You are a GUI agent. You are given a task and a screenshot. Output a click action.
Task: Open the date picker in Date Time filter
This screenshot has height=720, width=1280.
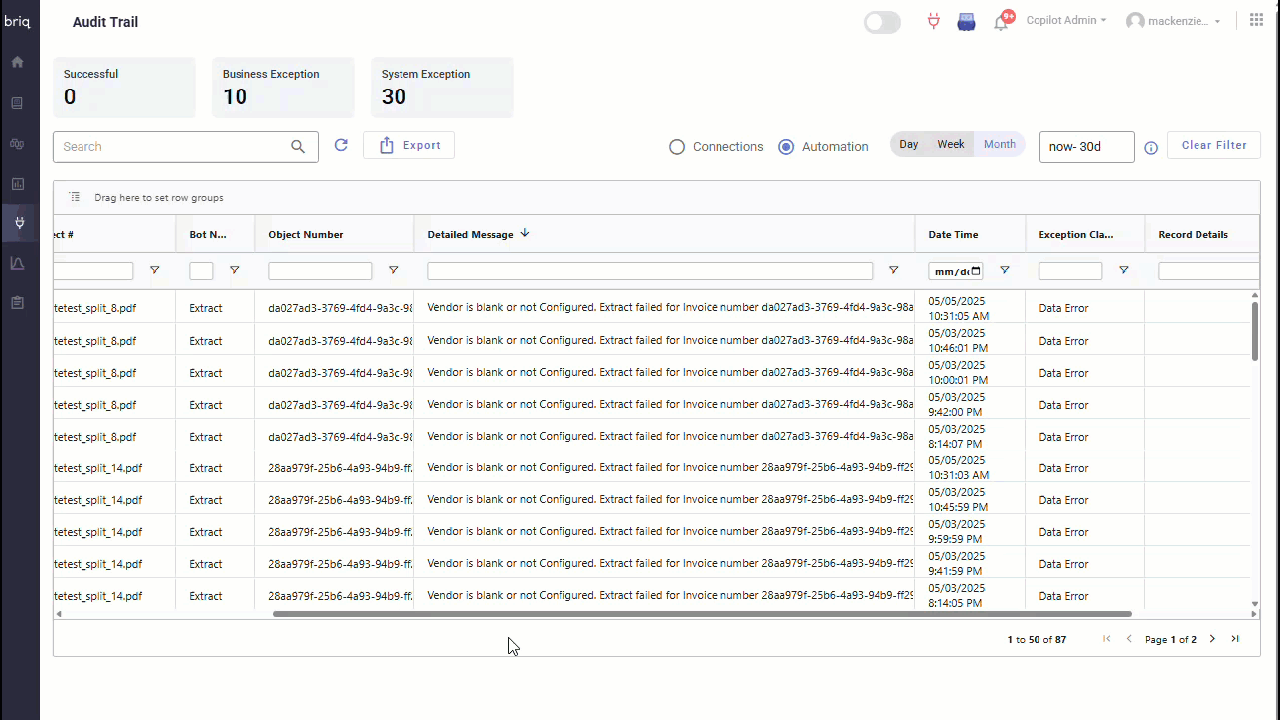[976, 271]
